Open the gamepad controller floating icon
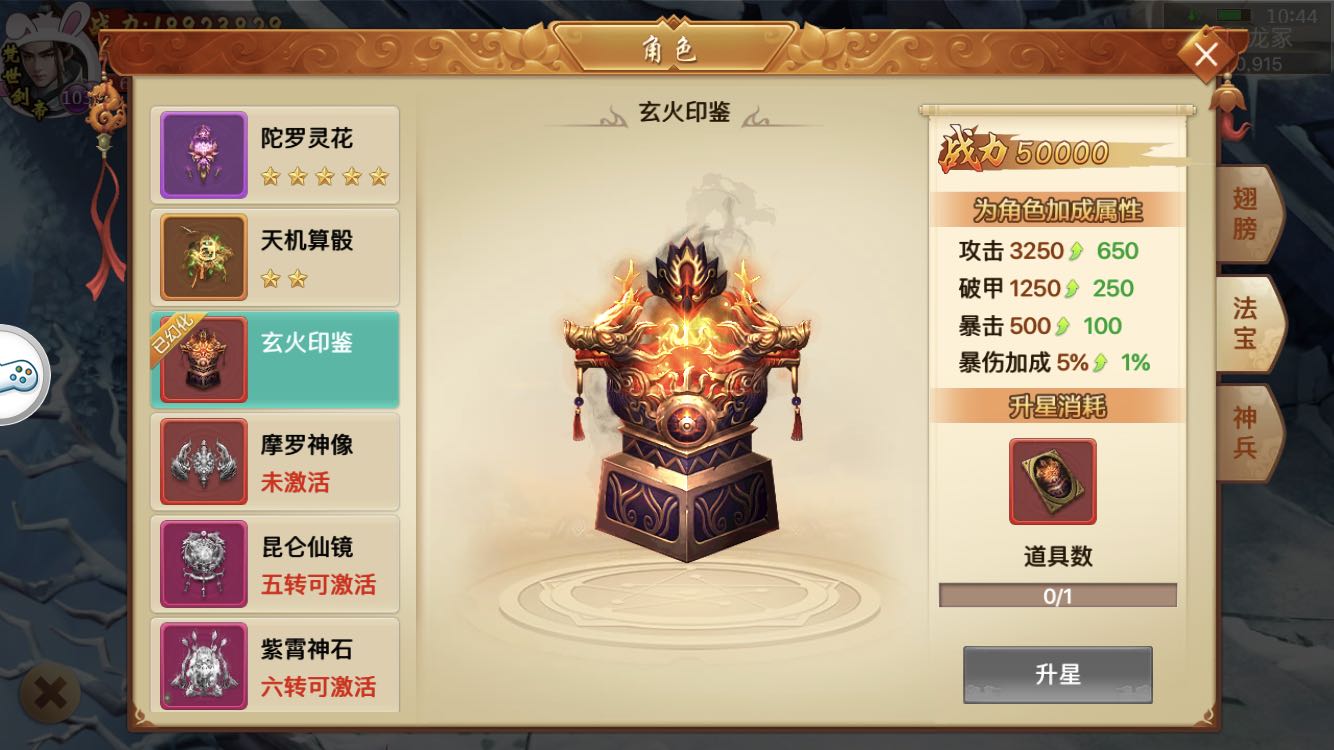 coord(20,375)
